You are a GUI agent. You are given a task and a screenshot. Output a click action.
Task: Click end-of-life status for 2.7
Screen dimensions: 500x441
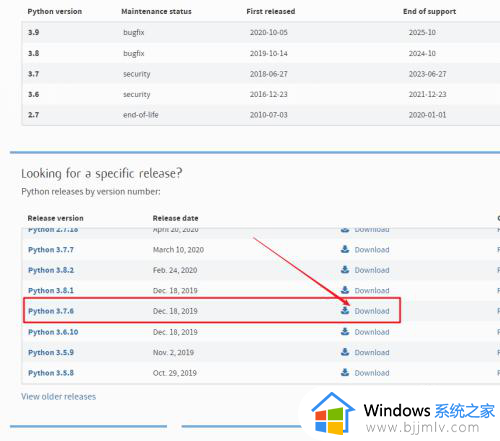point(141,115)
